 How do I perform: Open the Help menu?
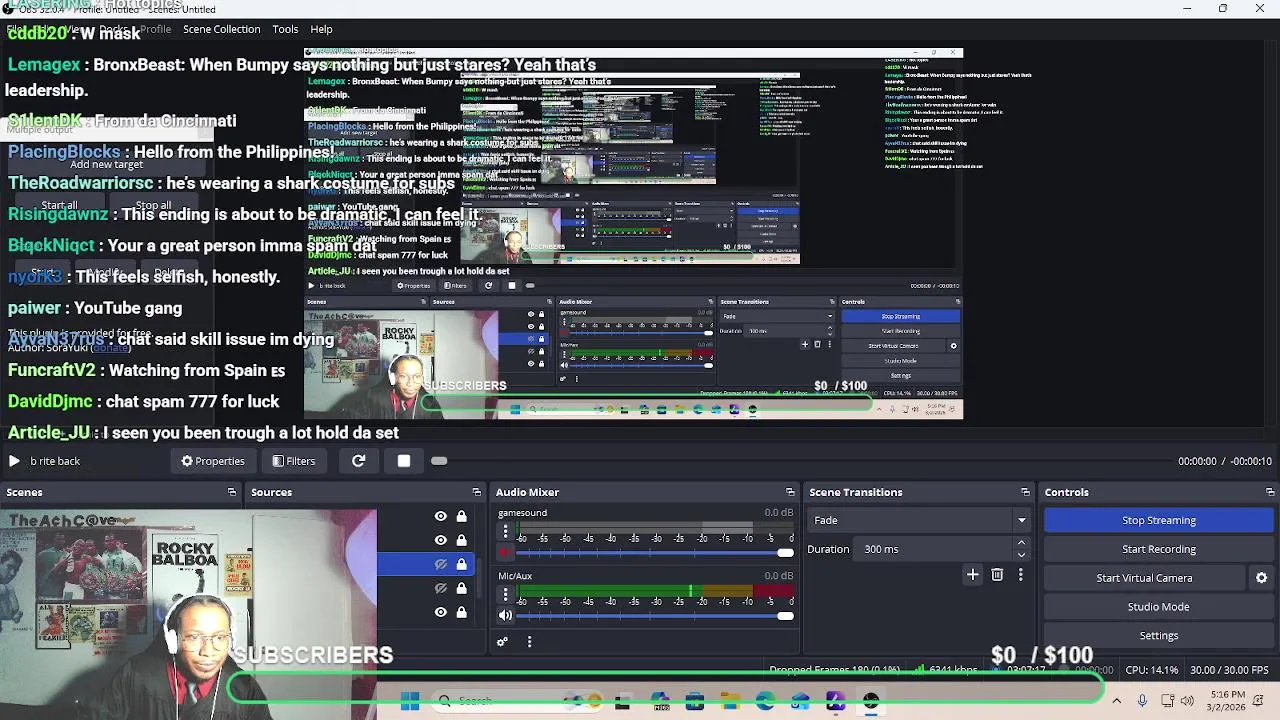click(321, 29)
